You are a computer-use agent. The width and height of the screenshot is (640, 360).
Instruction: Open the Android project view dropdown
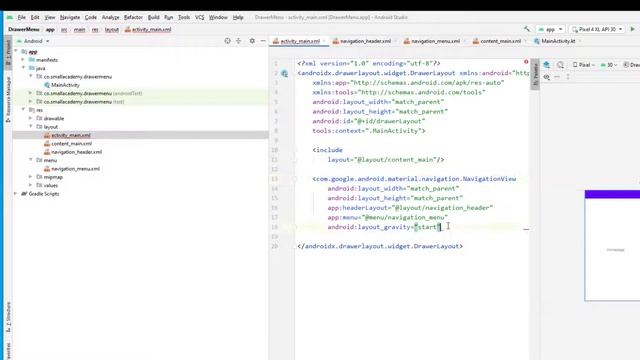[33, 41]
